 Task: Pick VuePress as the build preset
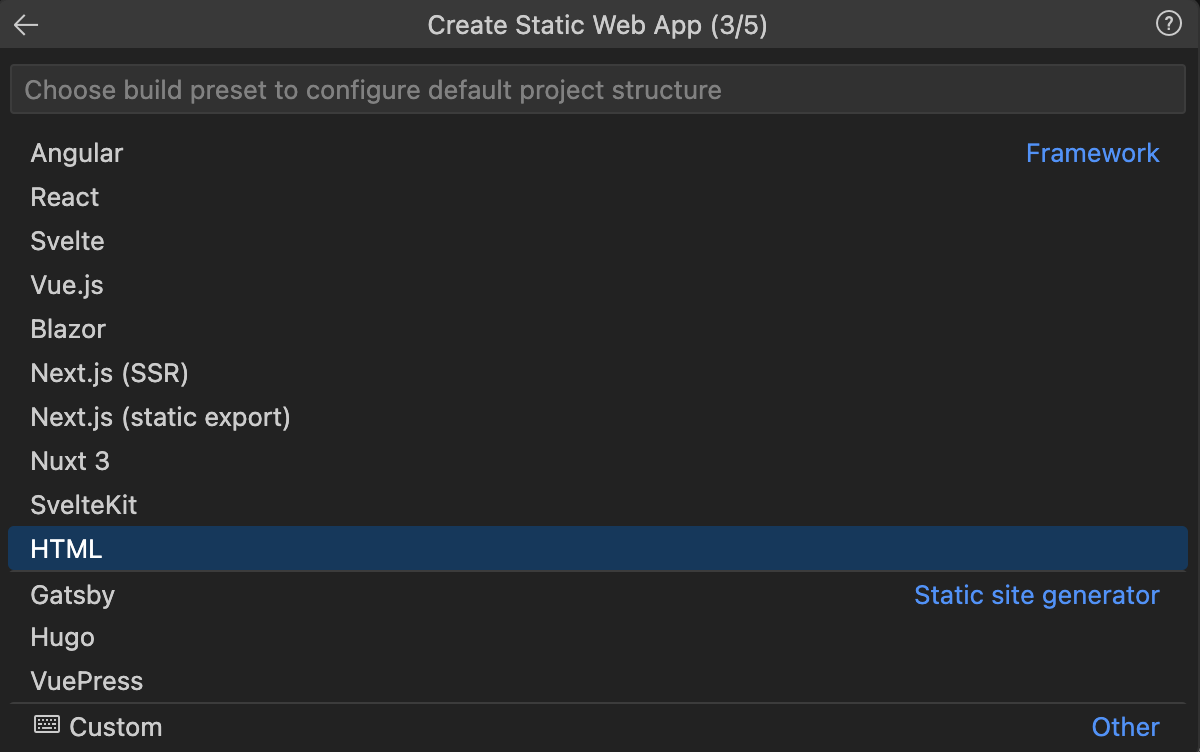tap(86, 681)
